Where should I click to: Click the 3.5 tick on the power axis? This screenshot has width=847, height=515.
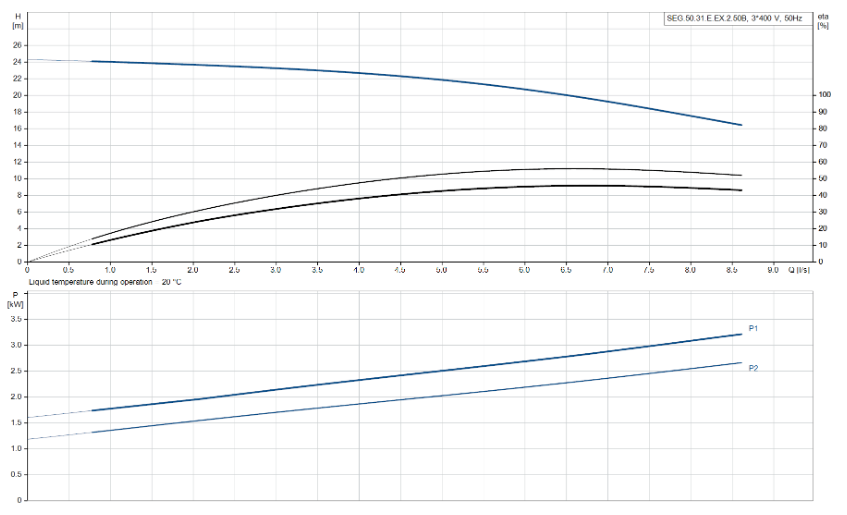pos(16,319)
